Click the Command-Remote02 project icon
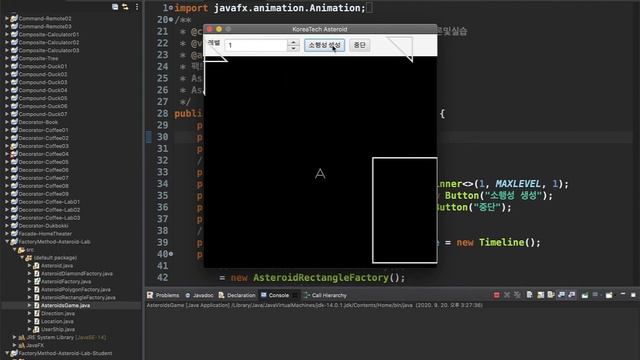 (x=14, y=18)
